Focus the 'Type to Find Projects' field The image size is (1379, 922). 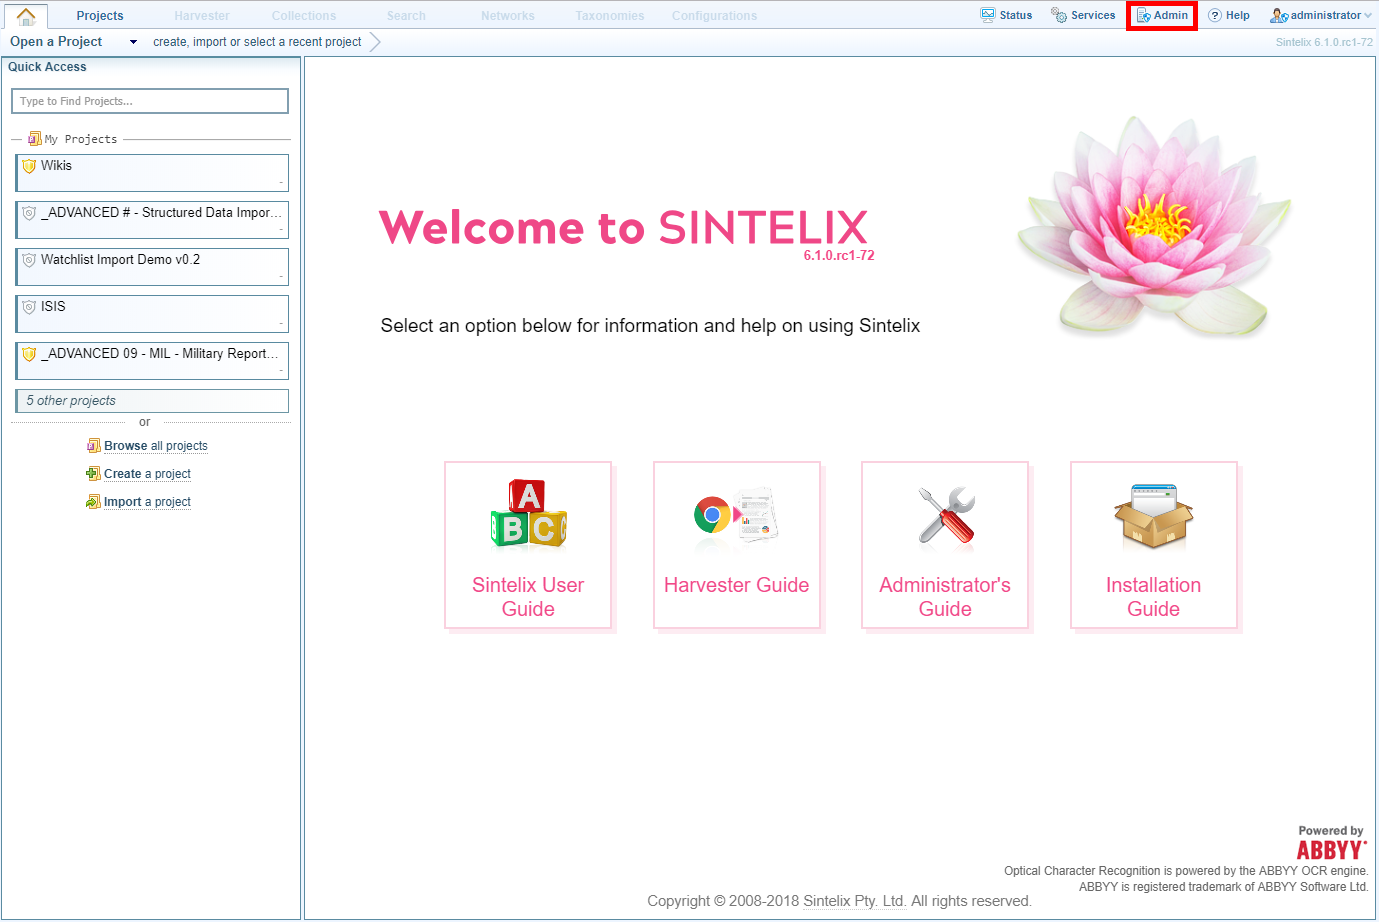click(150, 101)
